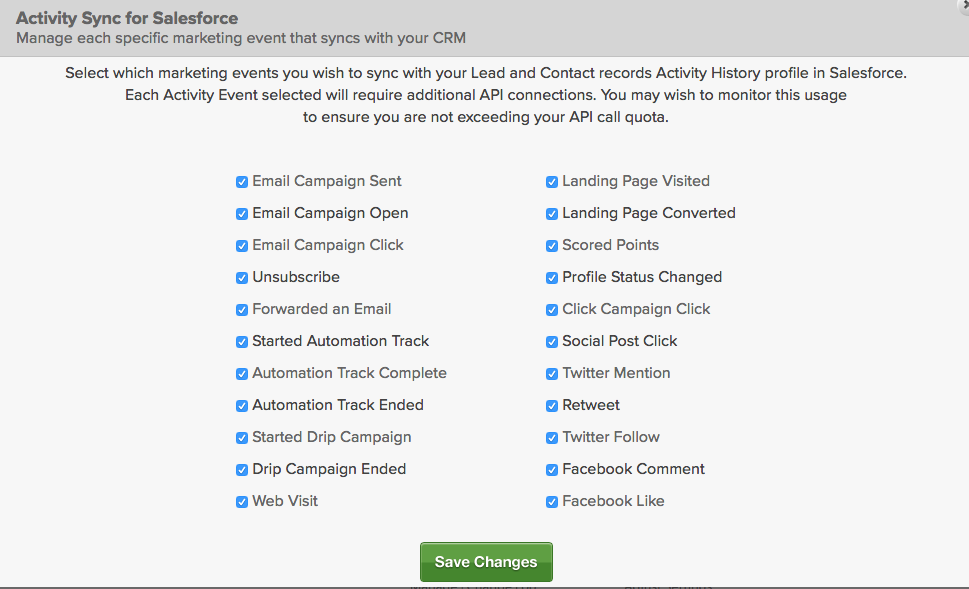The width and height of the screenshot is (969, 589).
Task: Toggle Automation Track Complete checkbox
Action: pyautogui.click(x=242, y=374)
